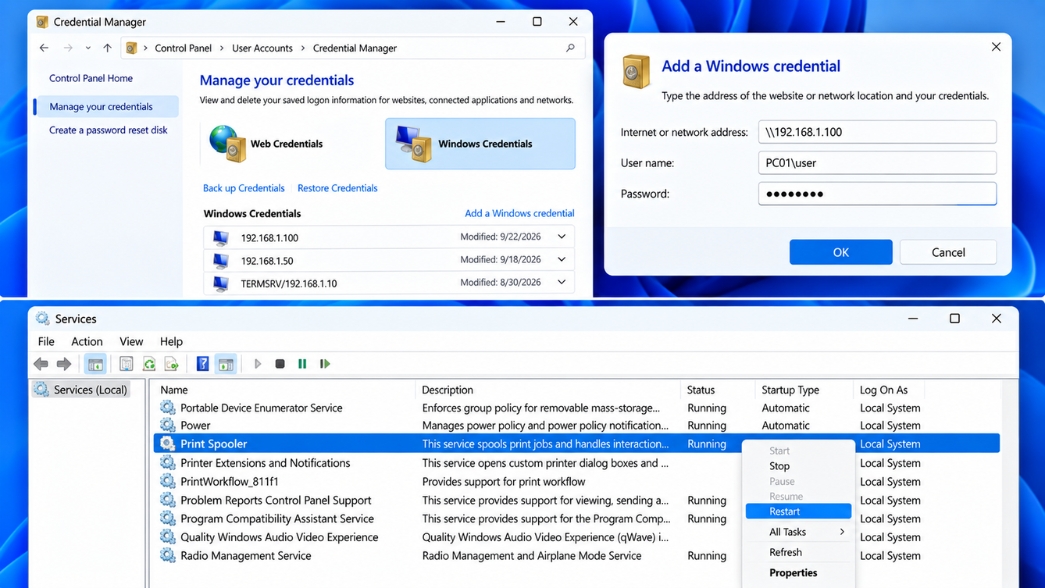Select Print Spooler service row

coord(576,443)
